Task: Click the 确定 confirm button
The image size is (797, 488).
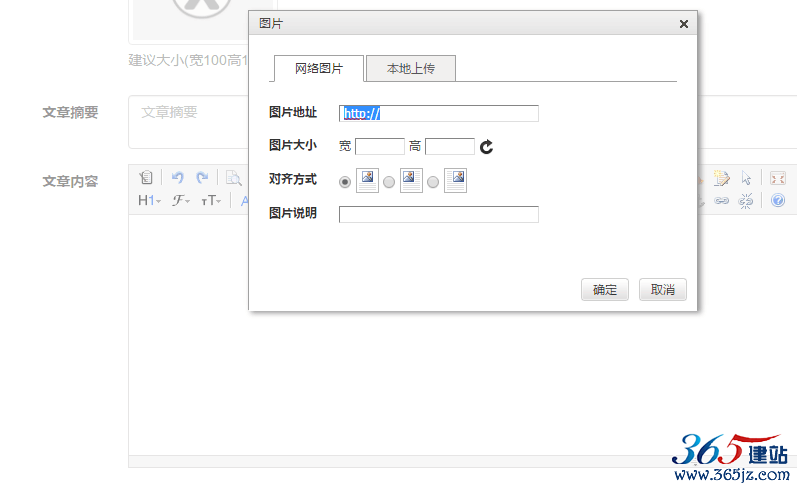Action: (x=605, y=290)
